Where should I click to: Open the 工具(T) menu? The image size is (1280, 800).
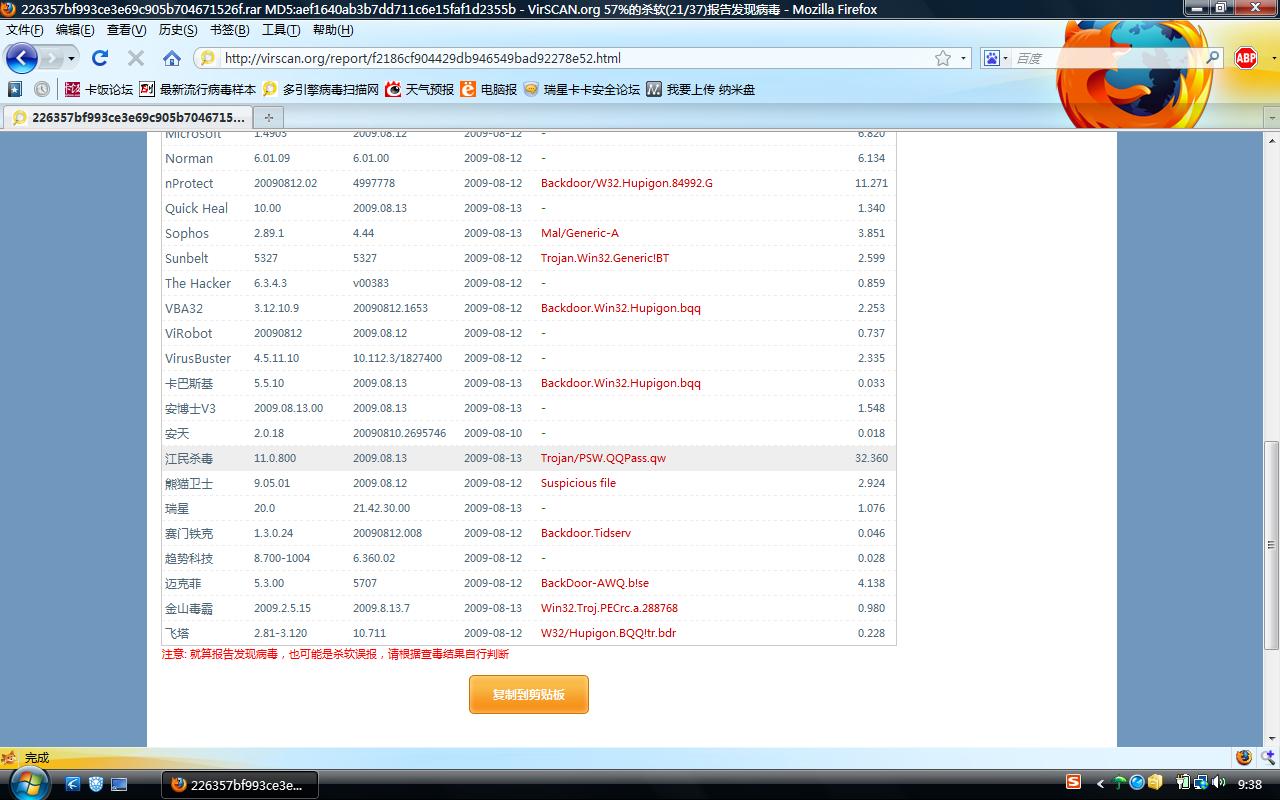[280, 30]
